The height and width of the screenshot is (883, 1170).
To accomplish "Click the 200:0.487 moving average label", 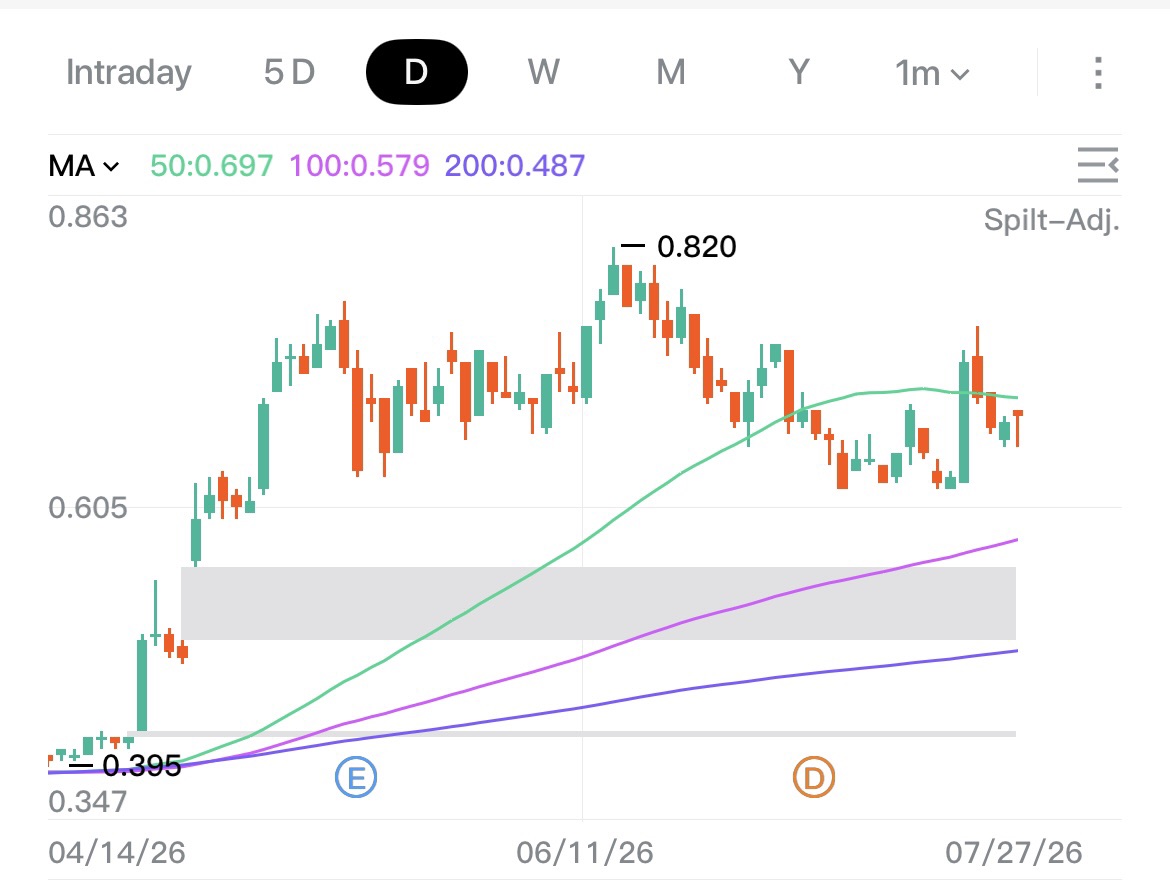I will point(515,166).
